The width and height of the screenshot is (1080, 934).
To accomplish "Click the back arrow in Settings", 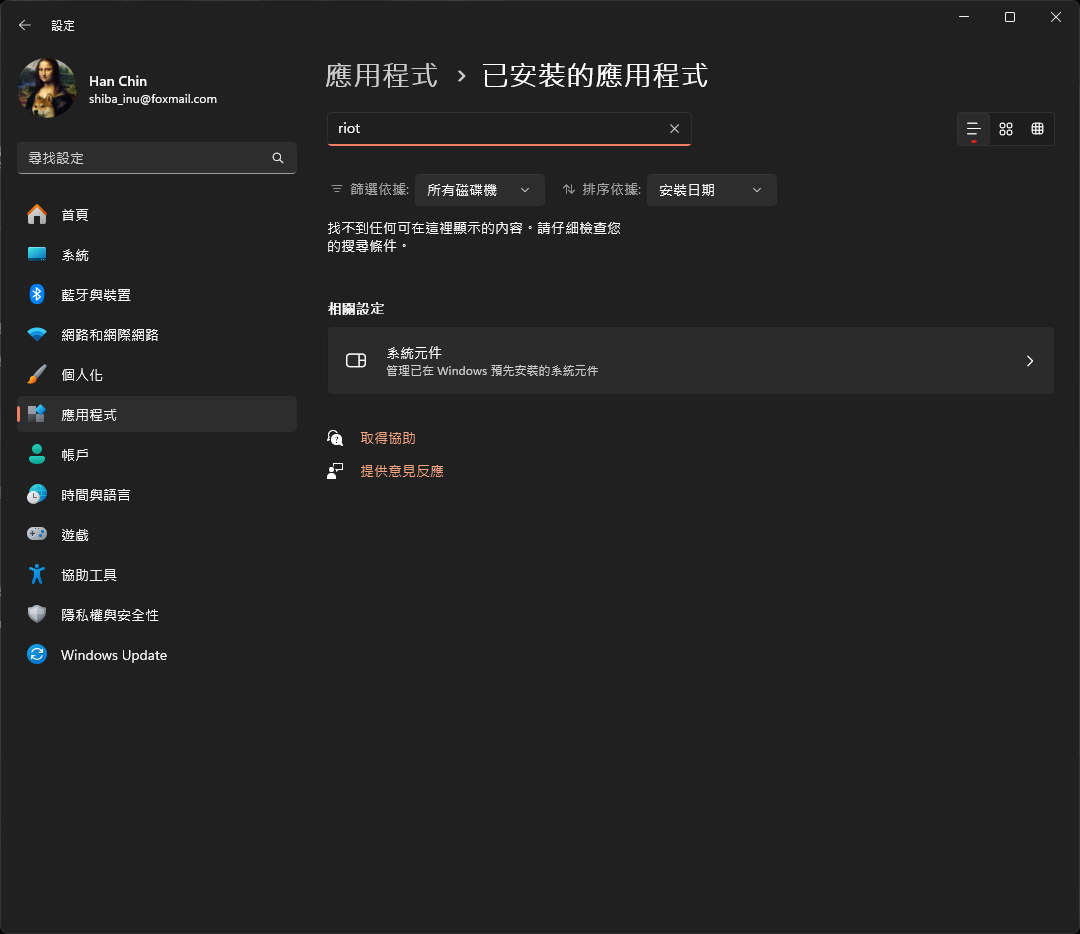I will click(x=25, y=25).
